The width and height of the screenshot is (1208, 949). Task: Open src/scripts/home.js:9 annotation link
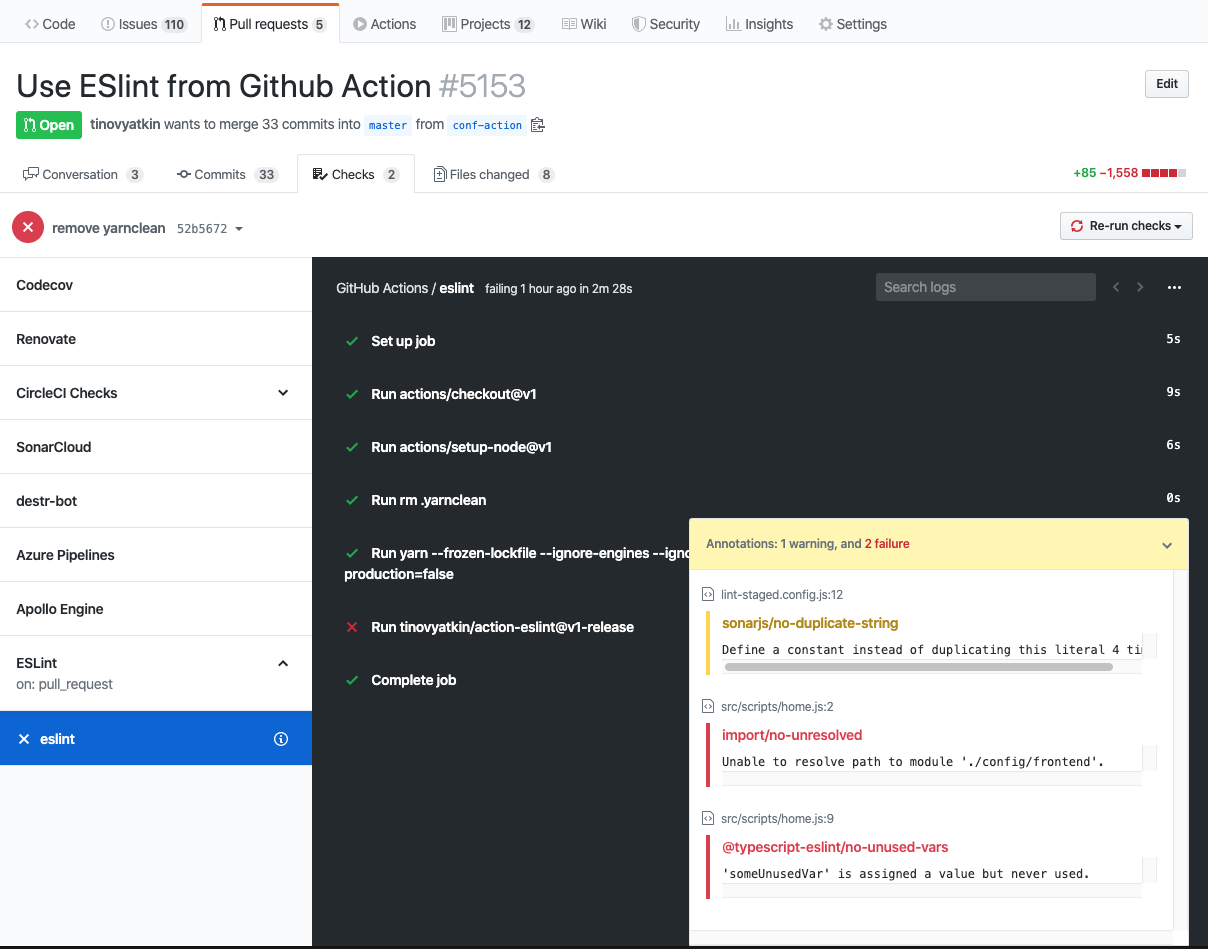(777, 818)
